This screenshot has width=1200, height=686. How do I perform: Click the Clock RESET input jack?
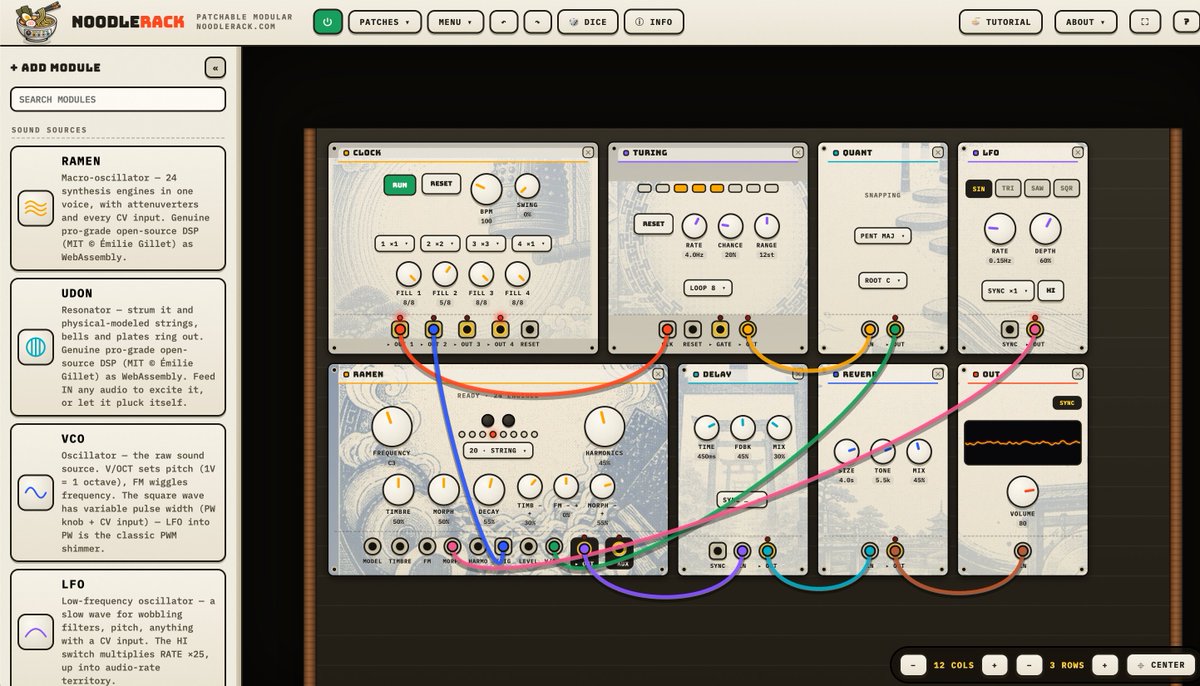(530, 329)
